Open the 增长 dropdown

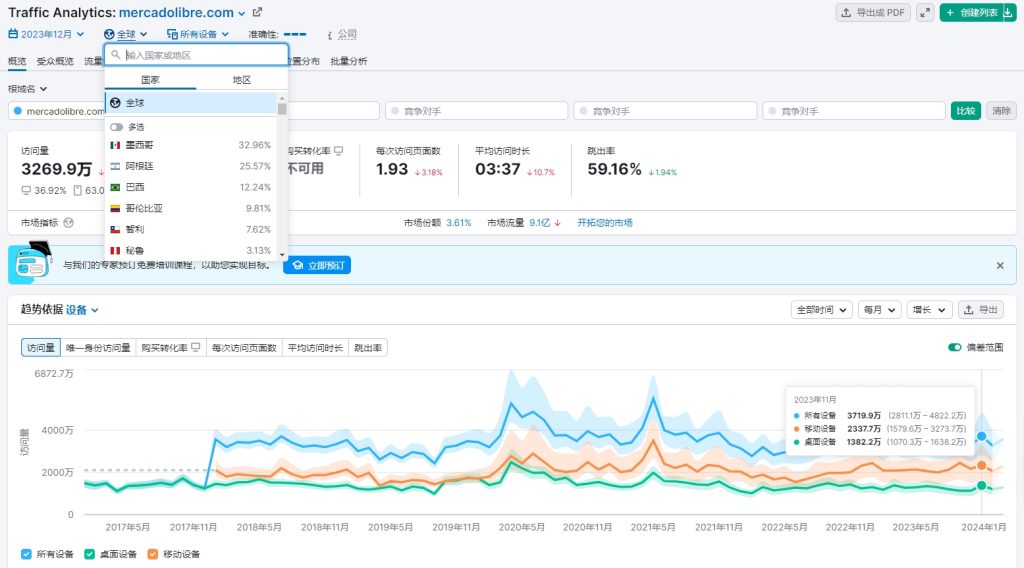click(929, 309)
